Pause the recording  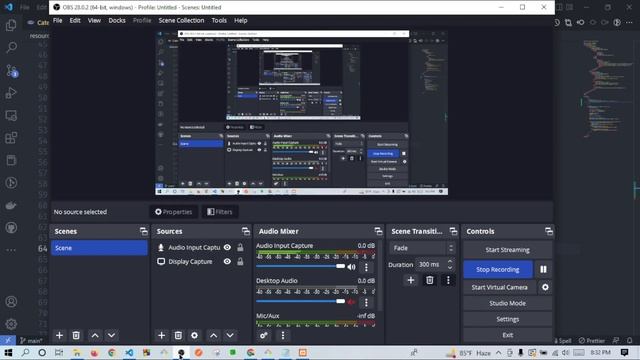(543, 269)
